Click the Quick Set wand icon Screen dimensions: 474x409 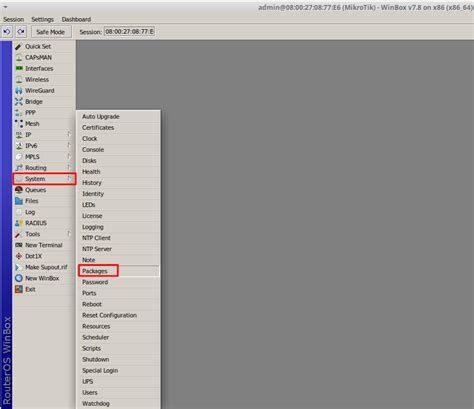pos(19,46)
